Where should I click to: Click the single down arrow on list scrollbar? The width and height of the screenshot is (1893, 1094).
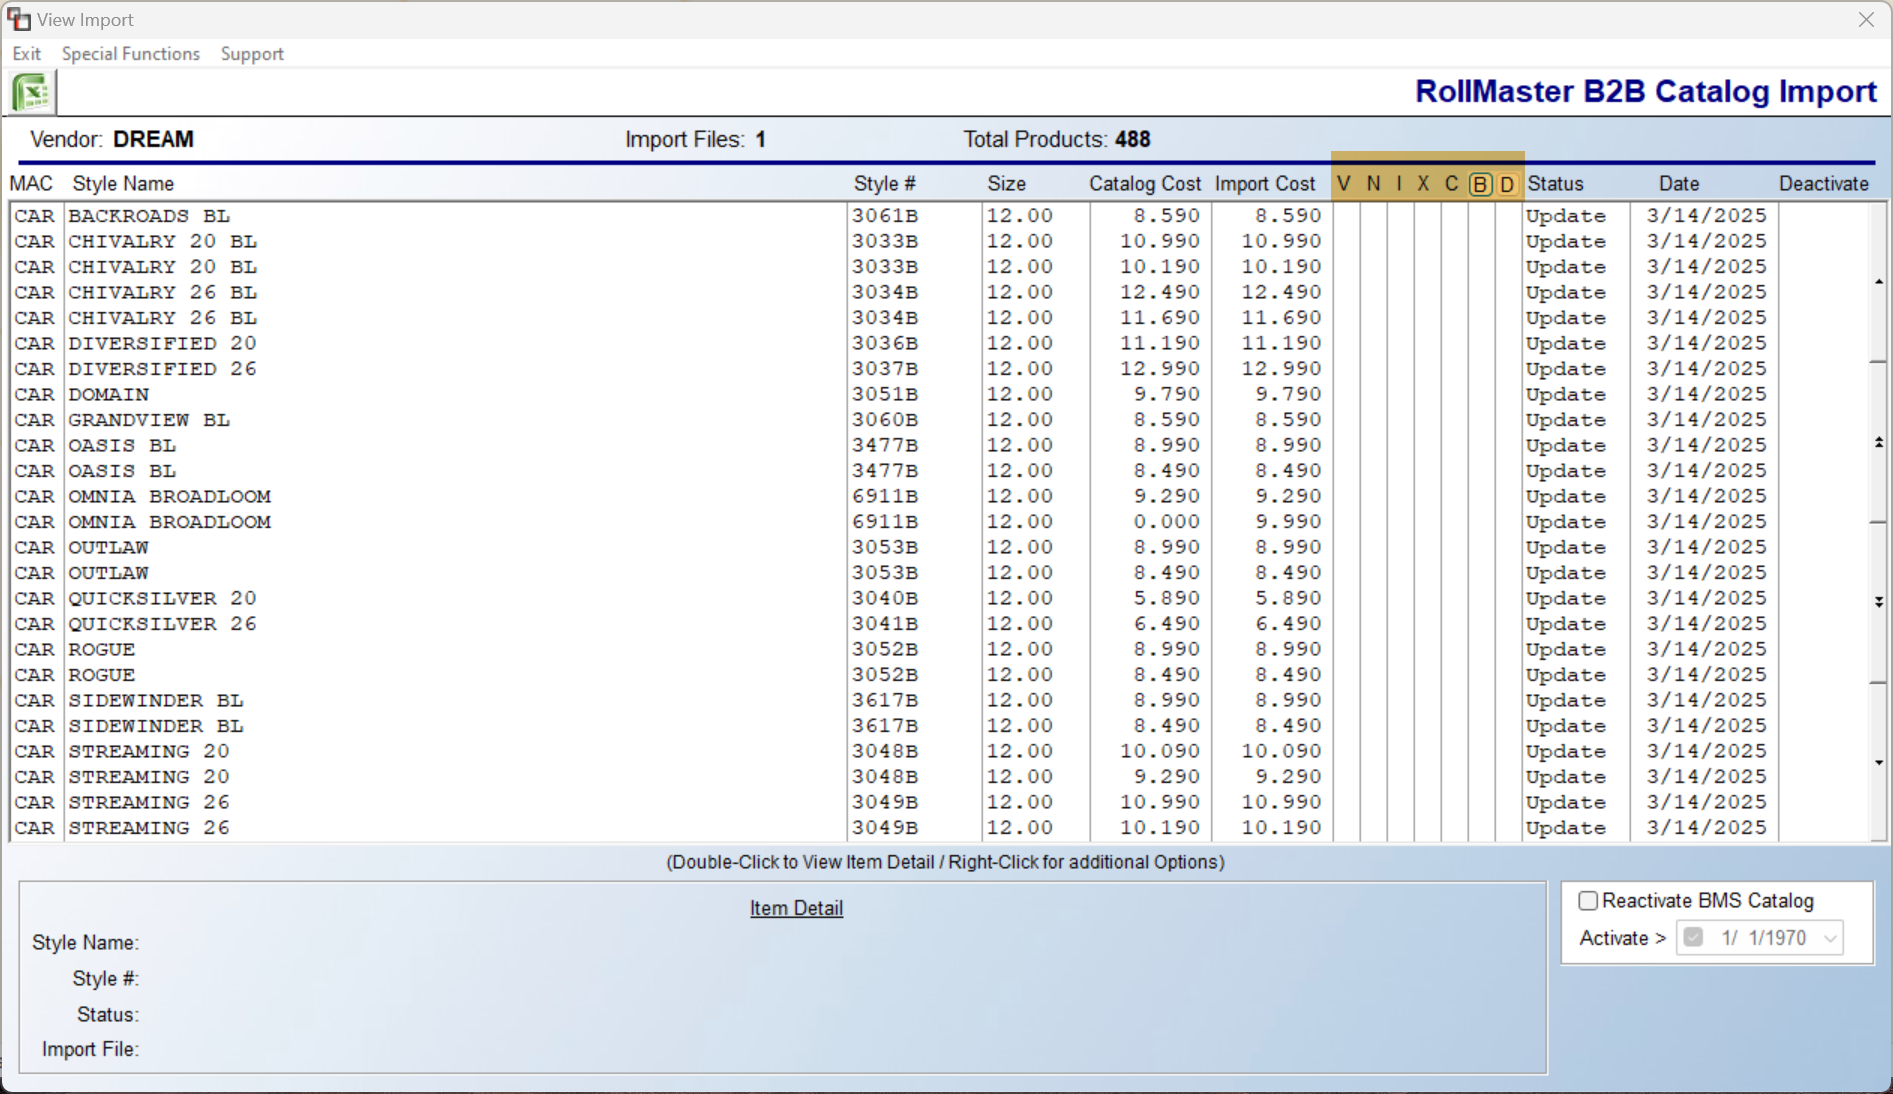(x=1879, y=763)
